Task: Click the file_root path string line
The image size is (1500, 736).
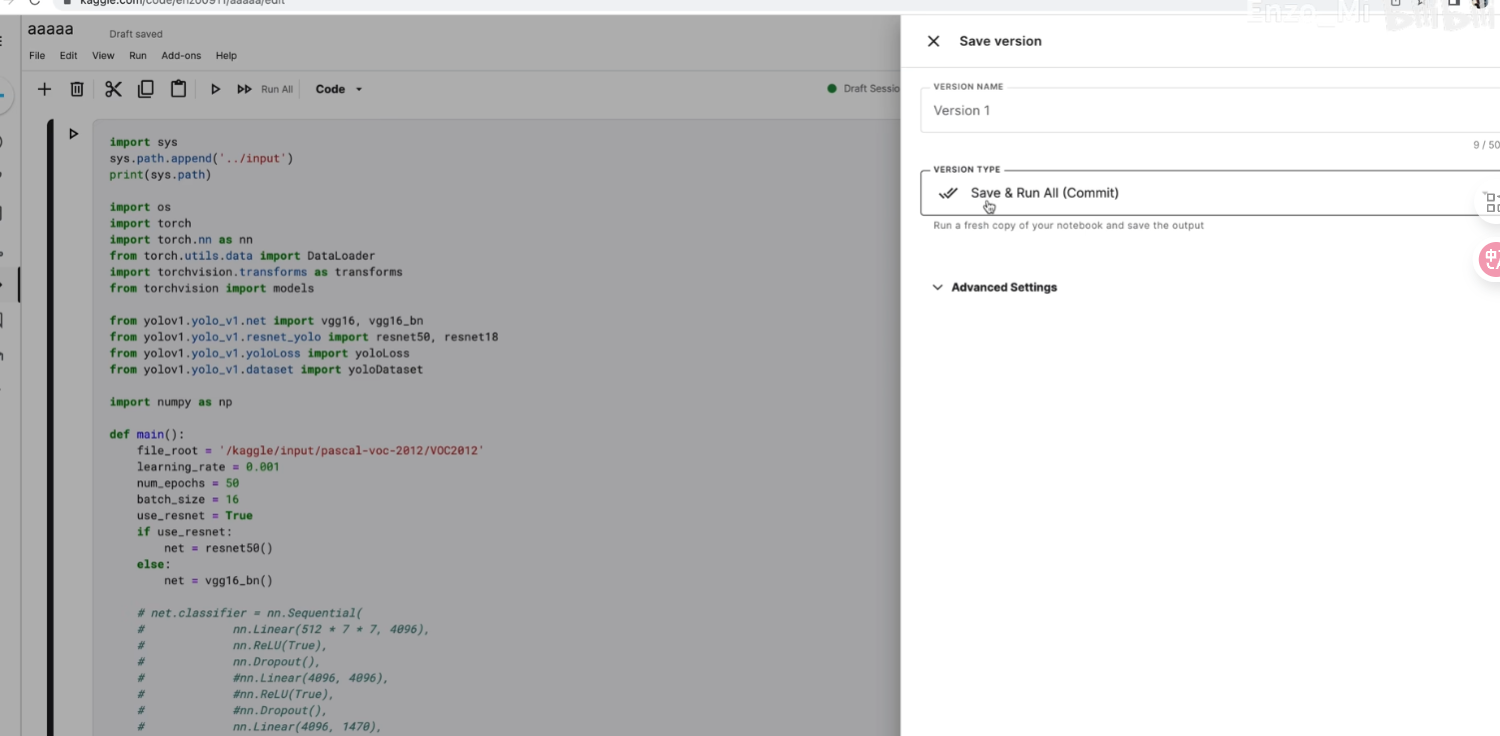Action: (310, 451)
